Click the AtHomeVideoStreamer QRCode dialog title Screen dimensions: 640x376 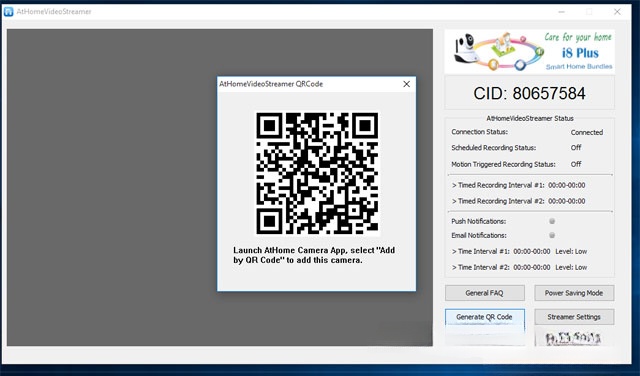coord(271,84)
